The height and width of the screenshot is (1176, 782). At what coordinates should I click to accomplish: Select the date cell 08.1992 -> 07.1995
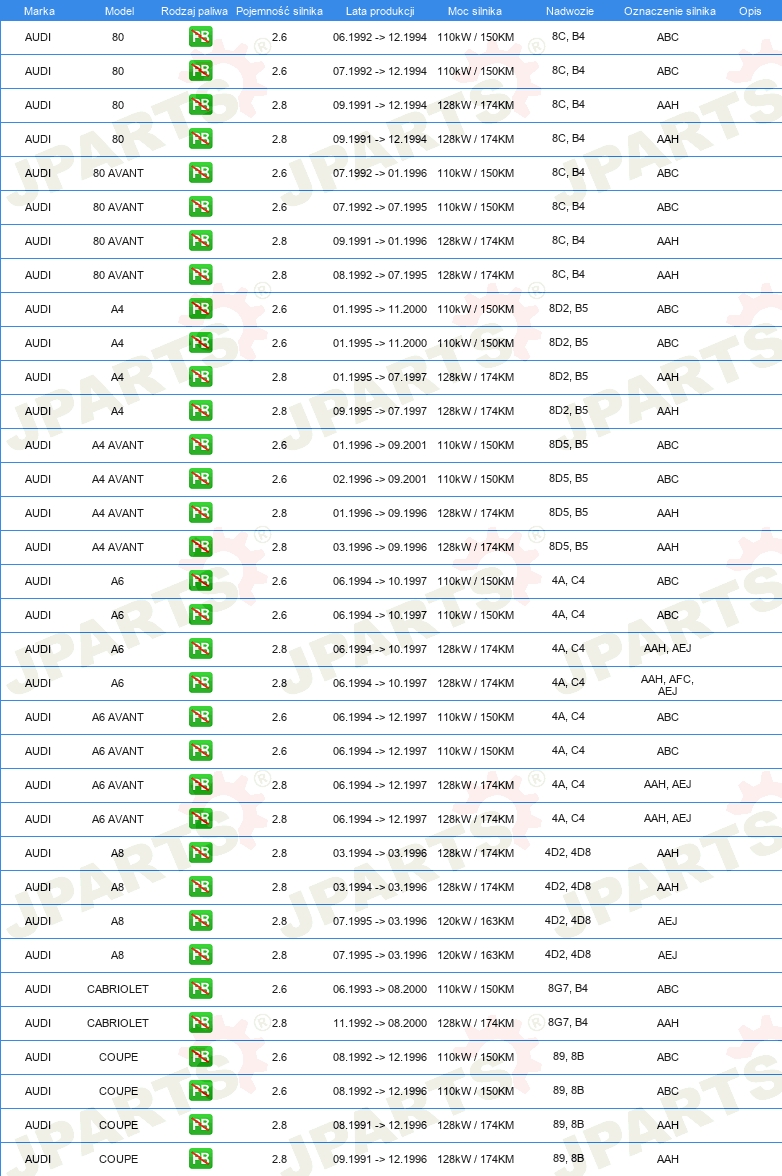[380, 275]
